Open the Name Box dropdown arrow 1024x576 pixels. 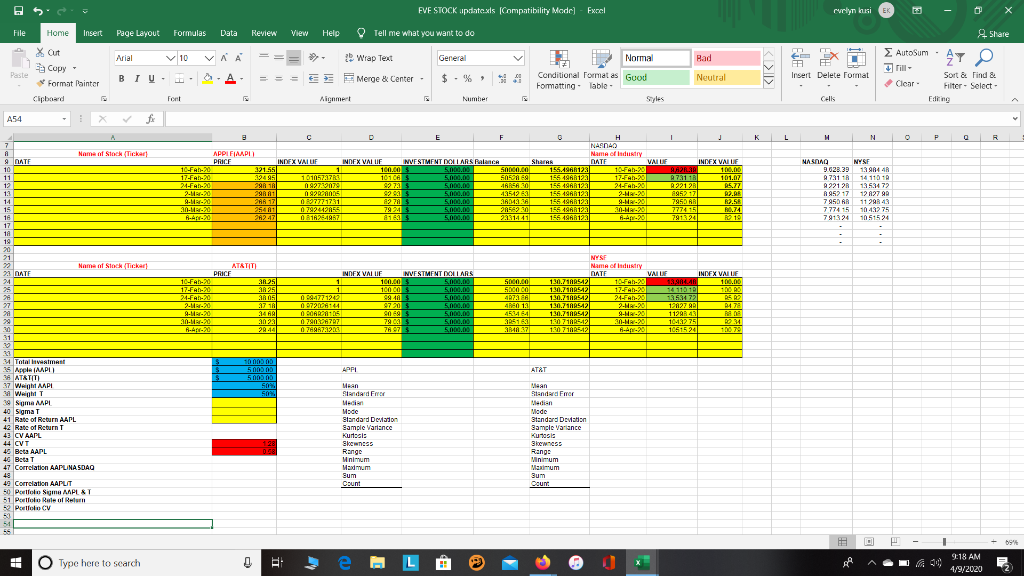click(64, 119)
